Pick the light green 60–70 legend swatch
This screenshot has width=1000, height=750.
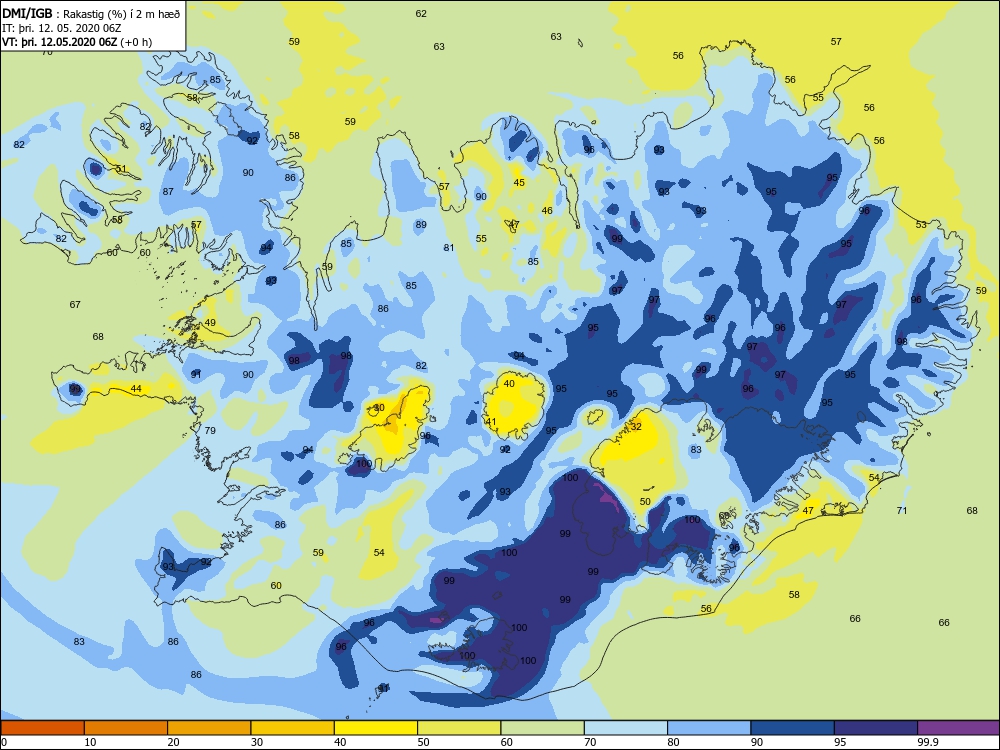543,728
